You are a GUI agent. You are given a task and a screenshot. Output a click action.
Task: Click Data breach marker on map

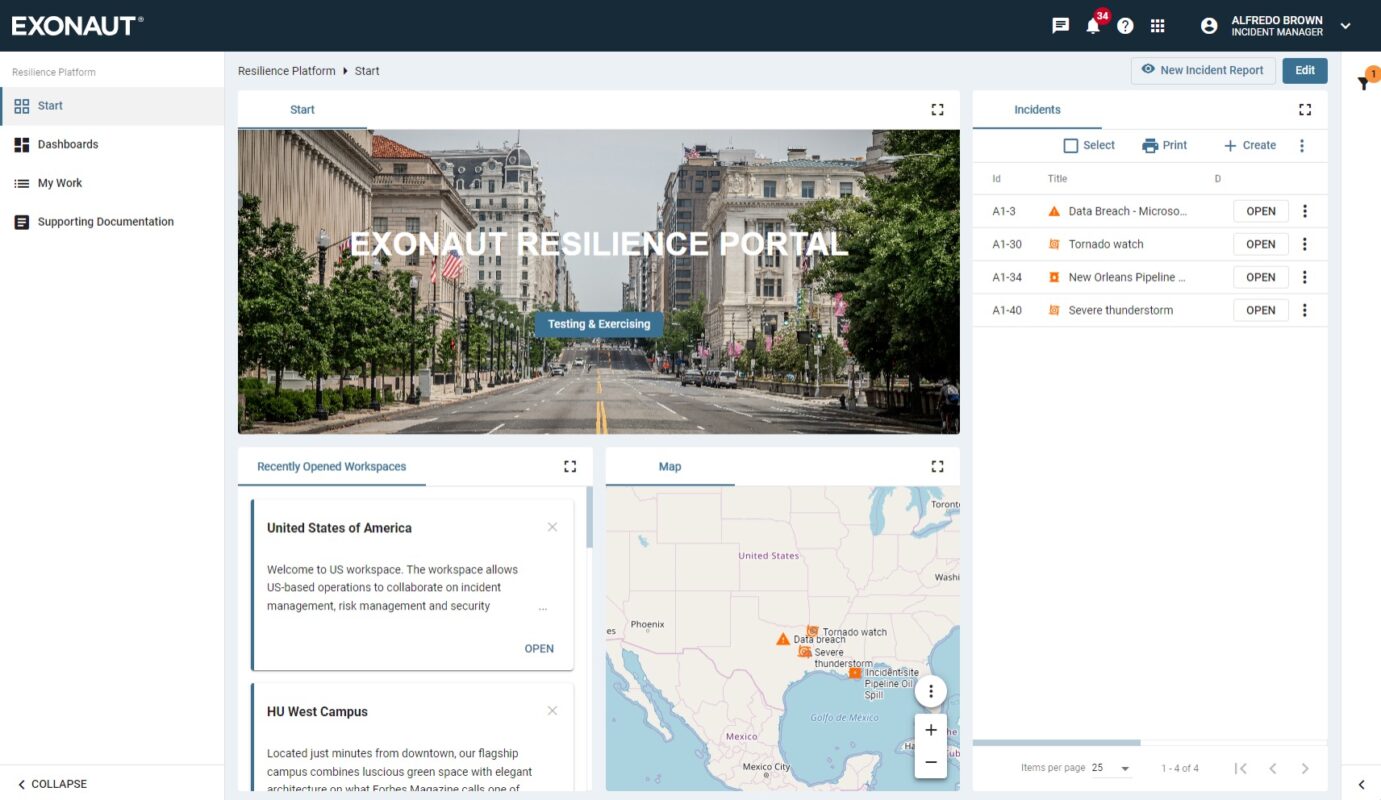(783, 639)
